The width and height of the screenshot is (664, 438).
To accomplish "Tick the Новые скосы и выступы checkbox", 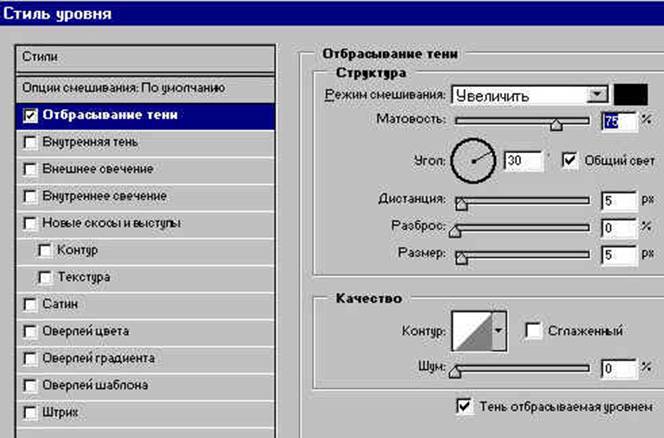I will click(x=30, y=223).
